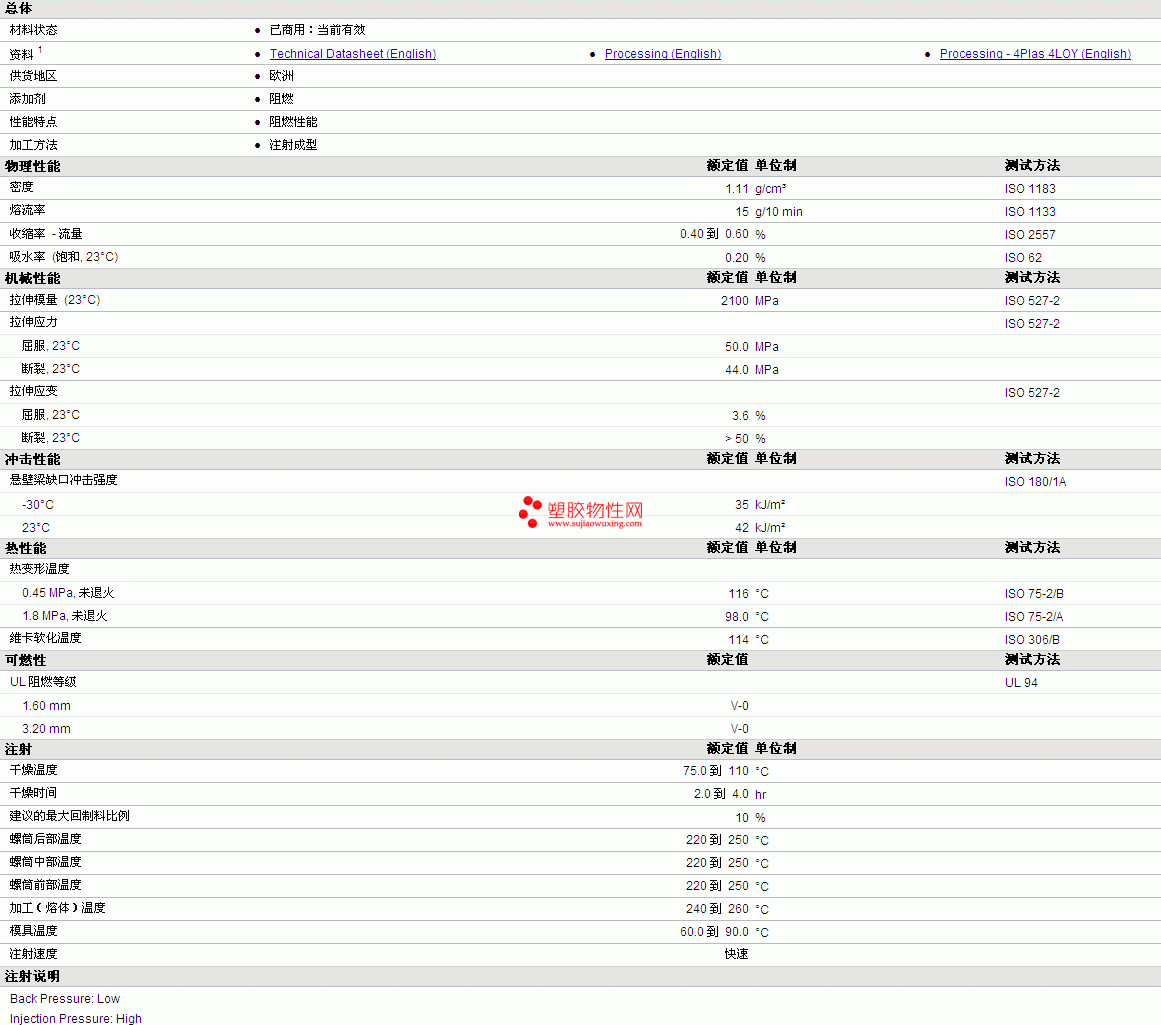
Task: Click the 注射 section header
Action: tap(19, 749)
